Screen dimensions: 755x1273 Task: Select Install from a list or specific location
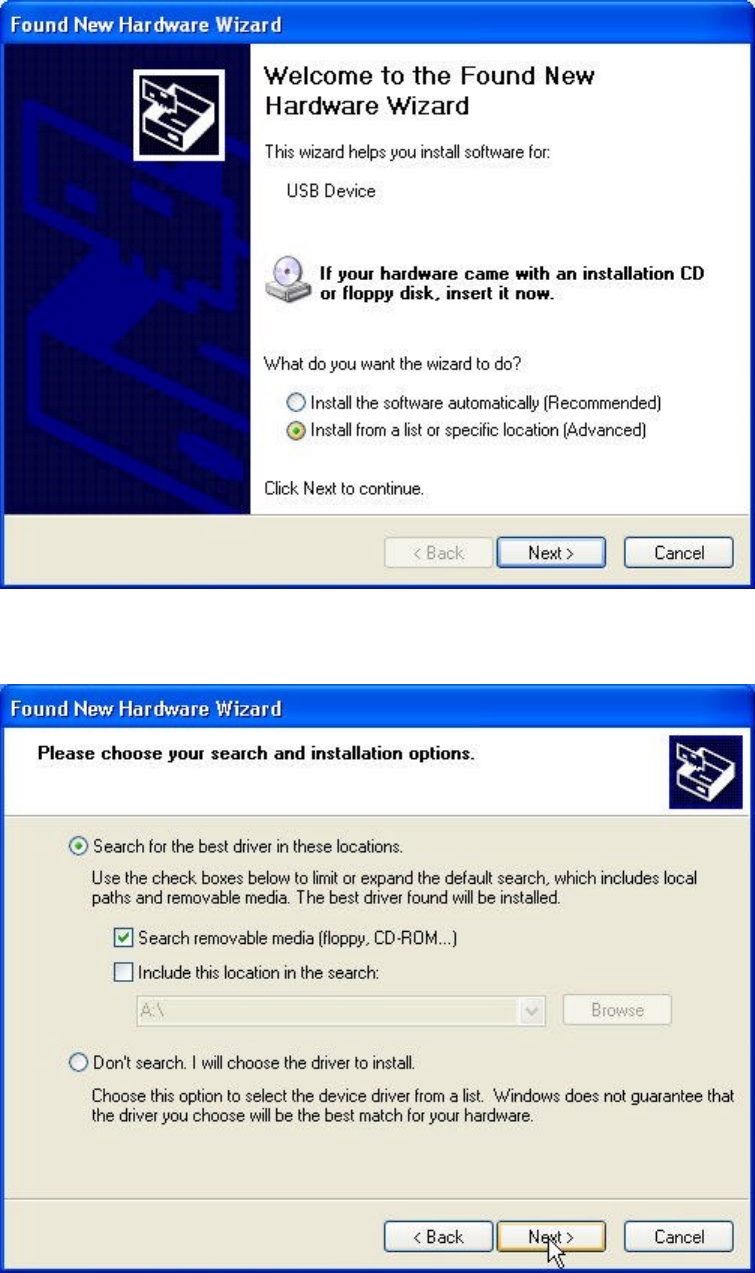click(294, 430)
